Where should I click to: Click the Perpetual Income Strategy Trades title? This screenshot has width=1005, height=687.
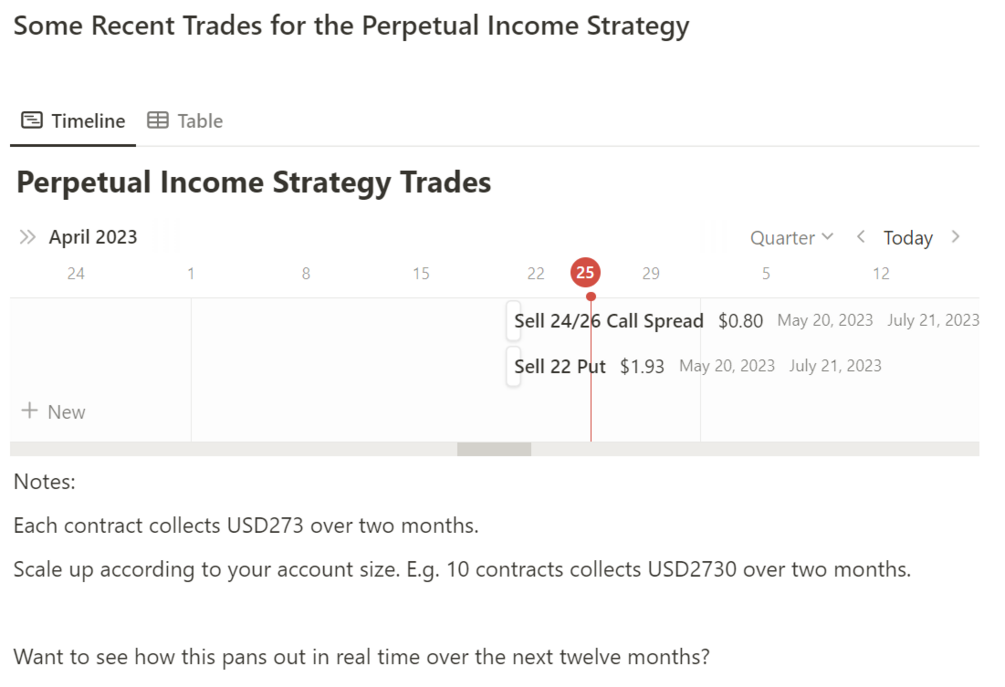254,183
